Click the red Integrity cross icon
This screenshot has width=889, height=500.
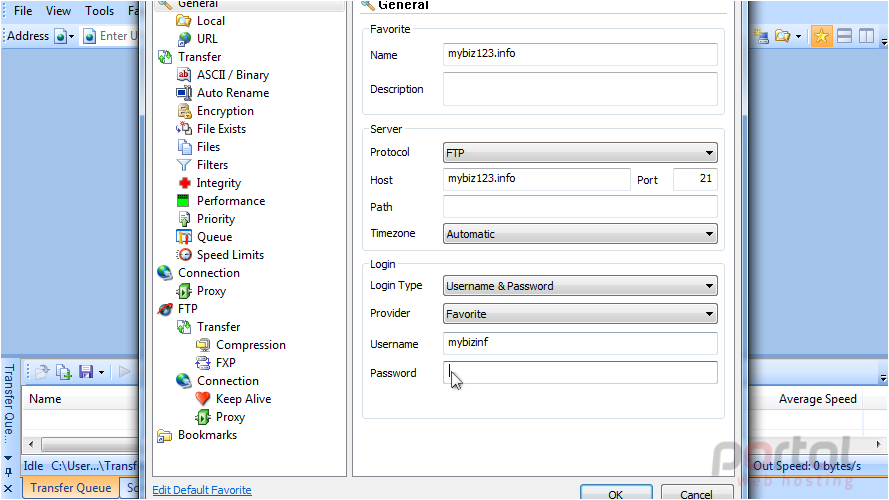pyautogui.click(x=184, y=183)
